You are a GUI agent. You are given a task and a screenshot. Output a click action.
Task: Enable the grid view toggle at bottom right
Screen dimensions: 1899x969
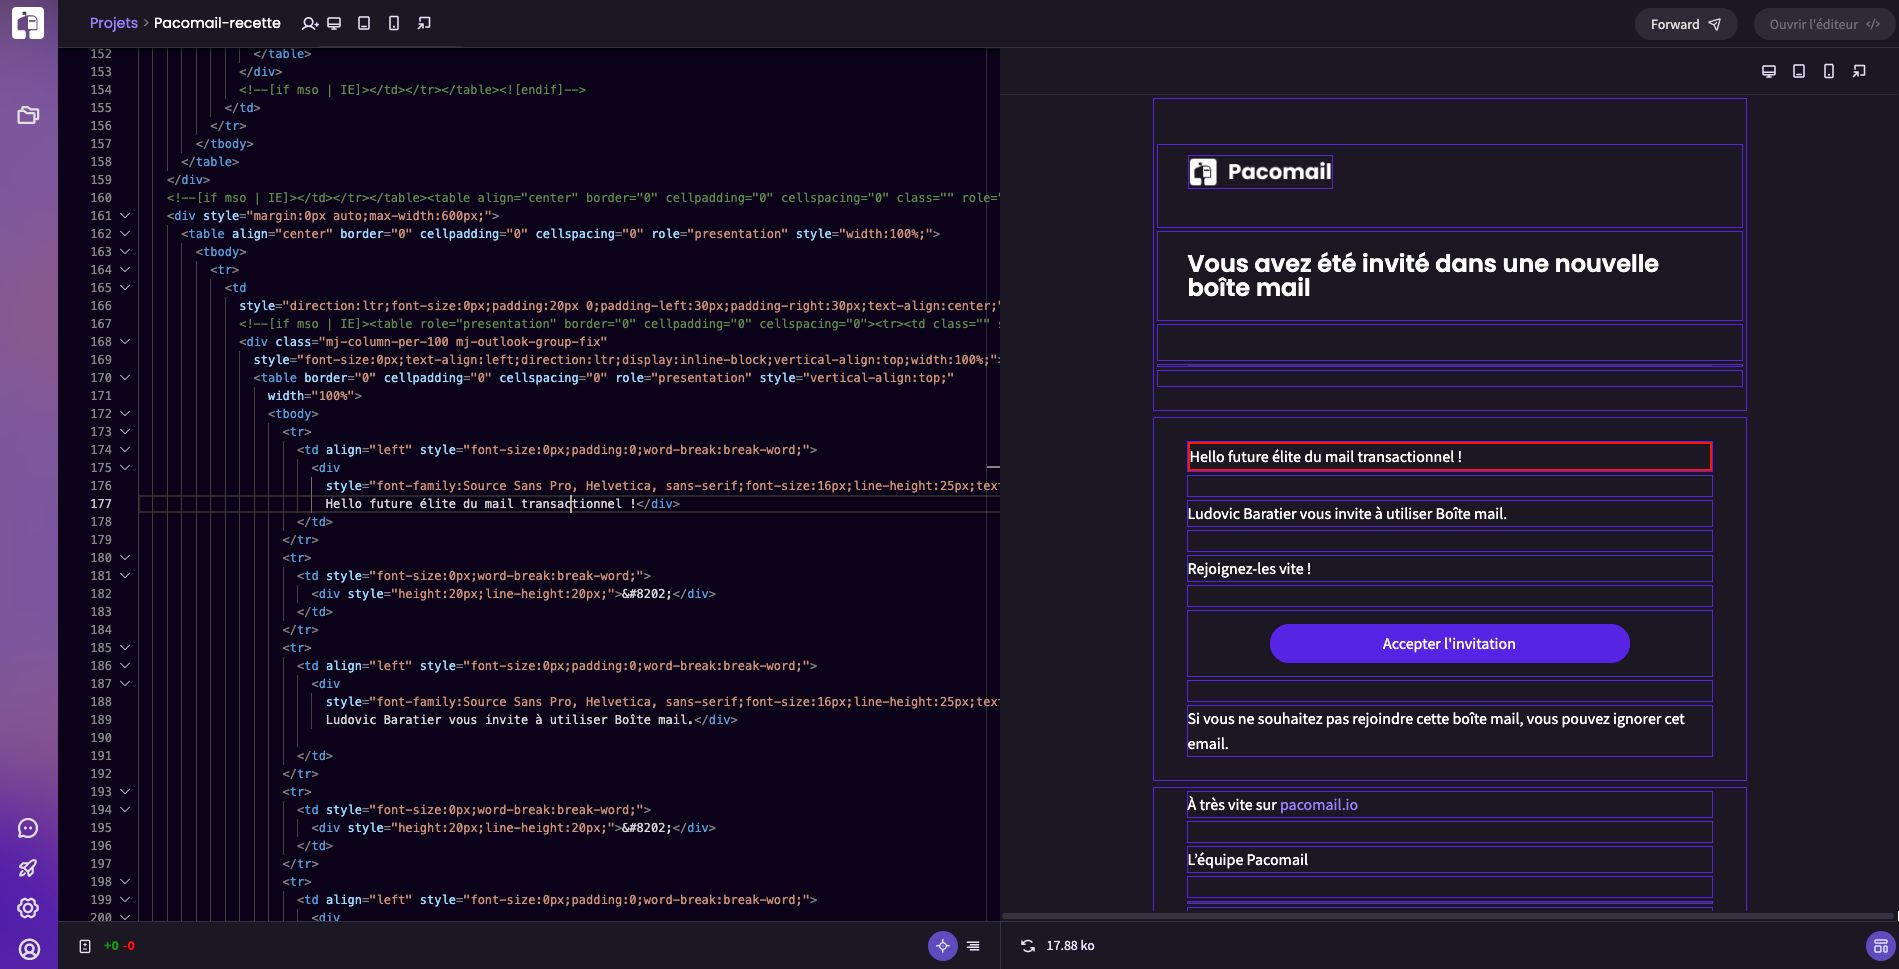tap(1879, 945)
